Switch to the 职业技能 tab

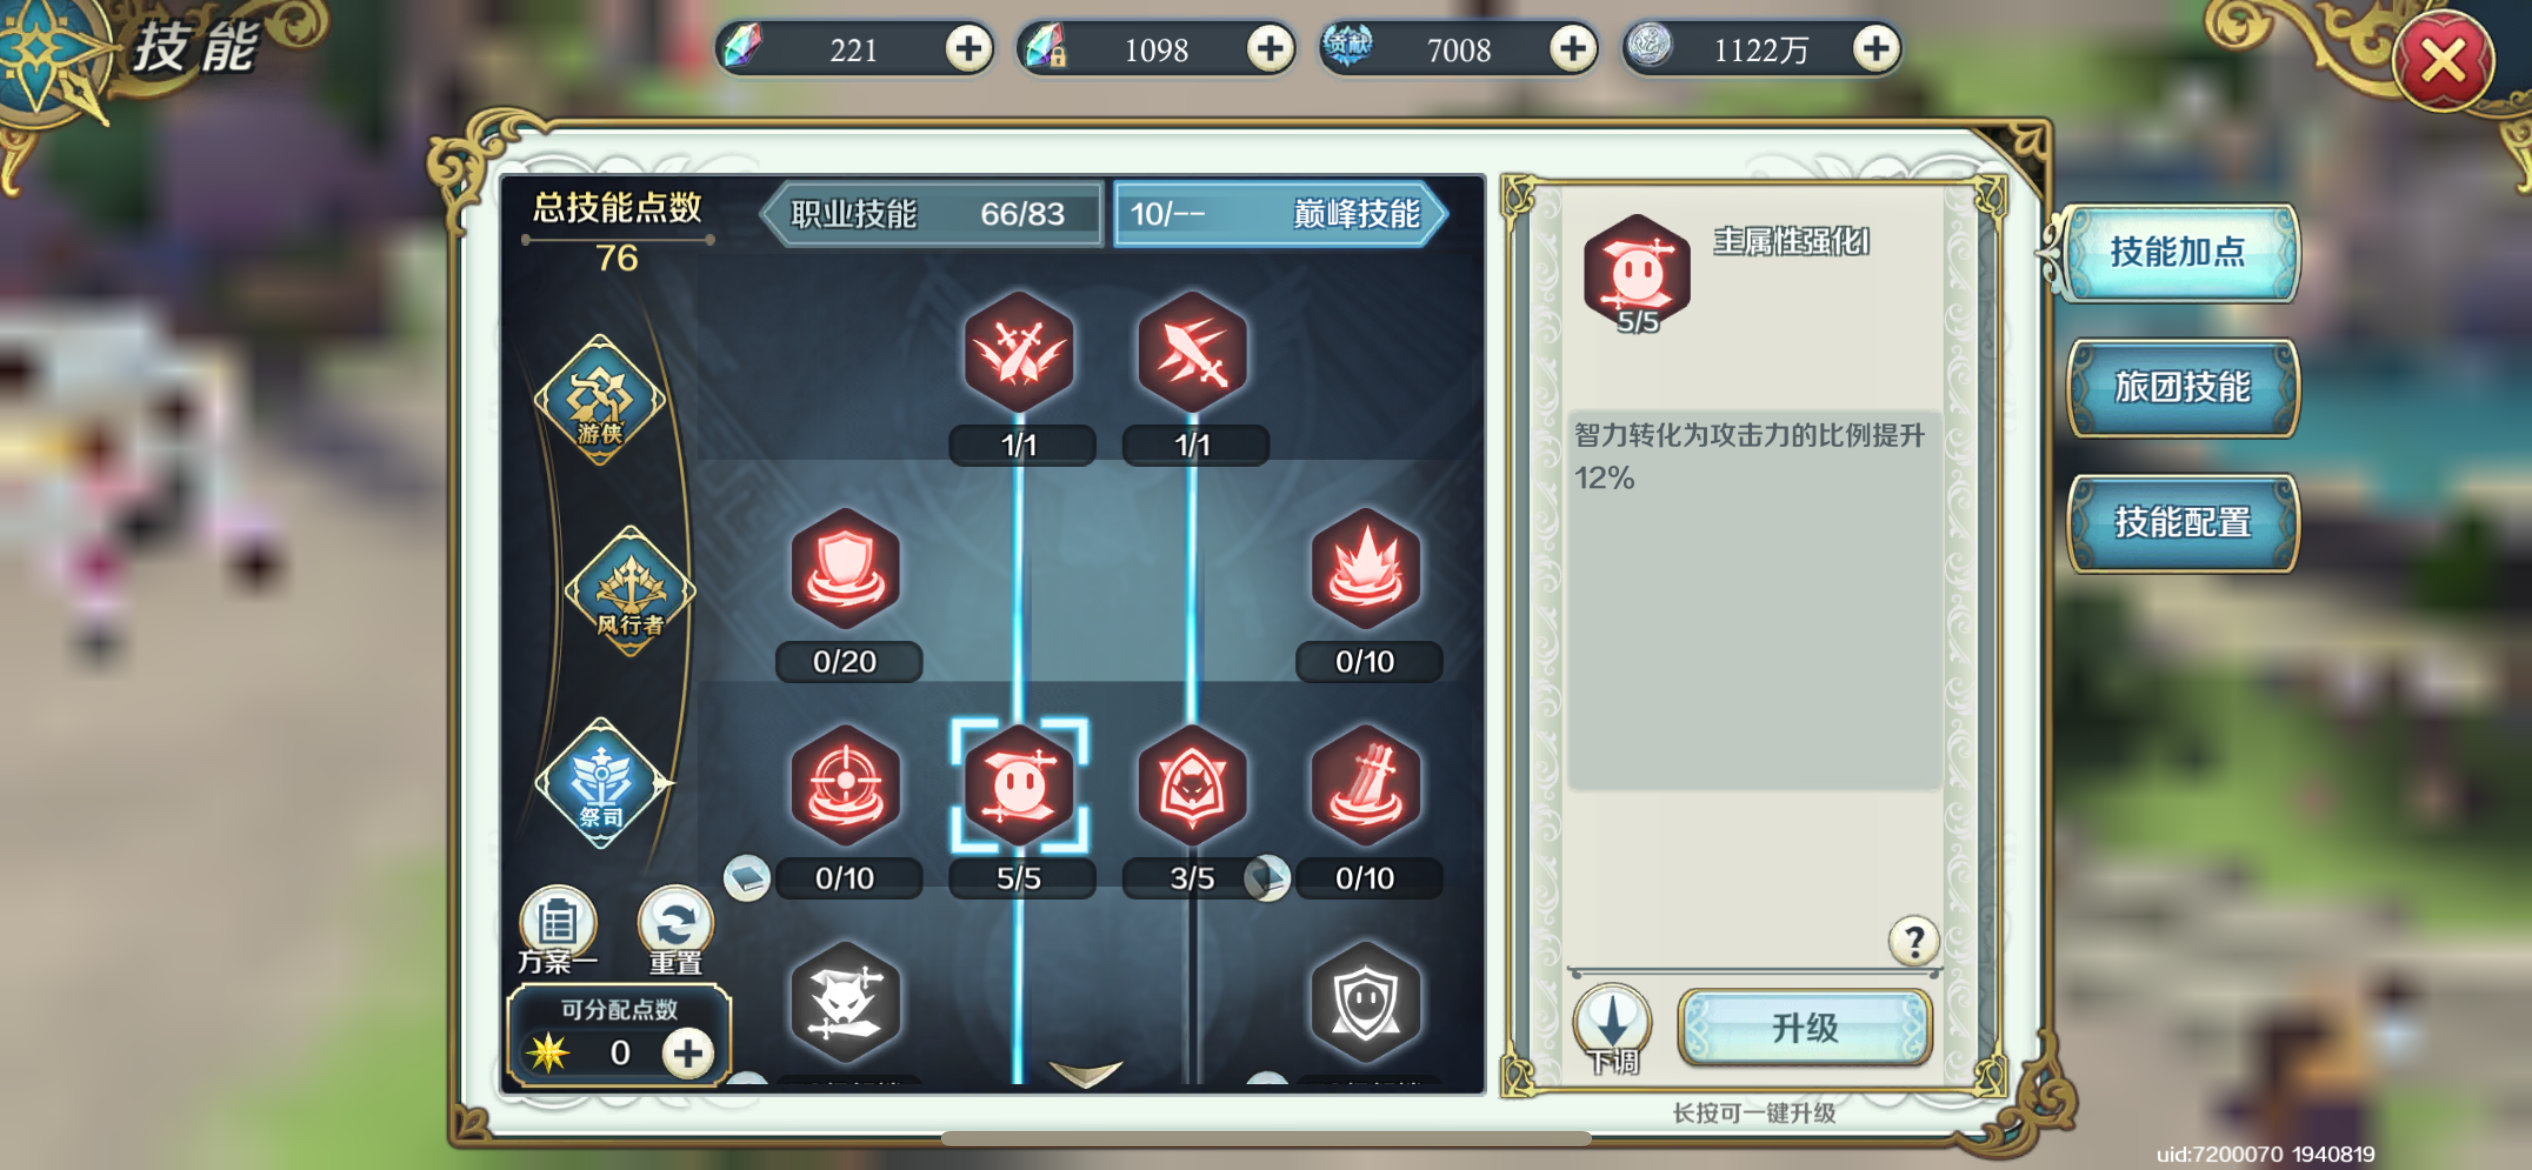click(x=931, y=213)
